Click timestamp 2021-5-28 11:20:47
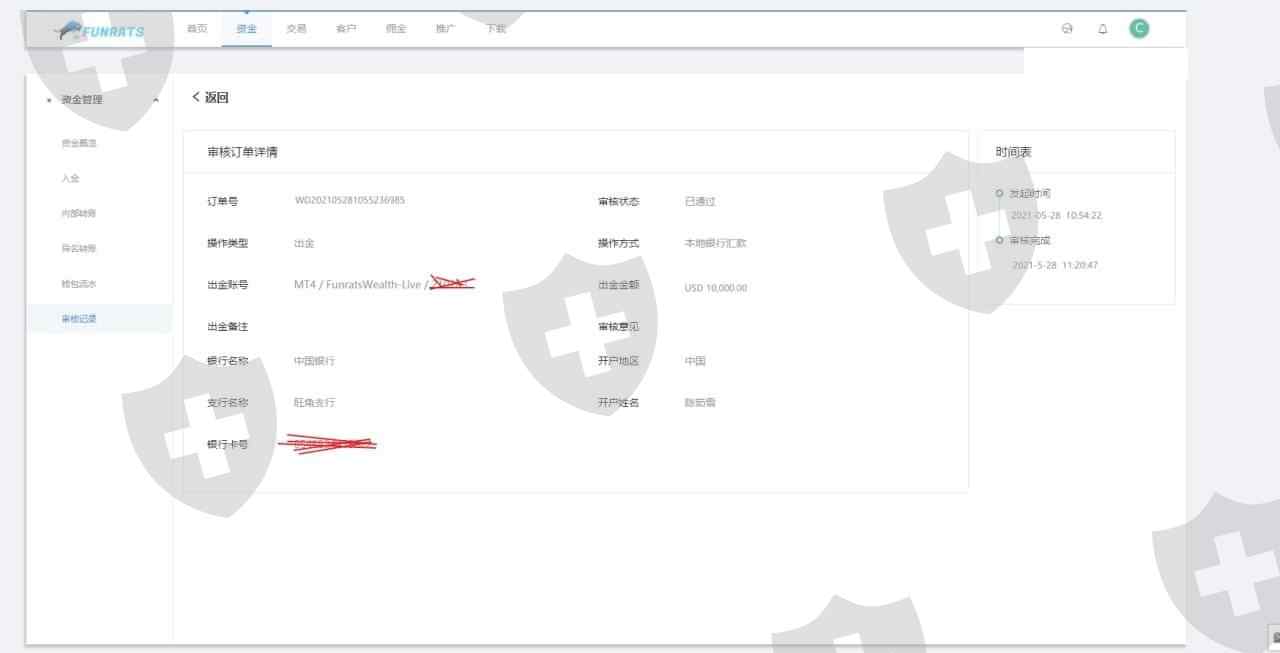 1055,266
